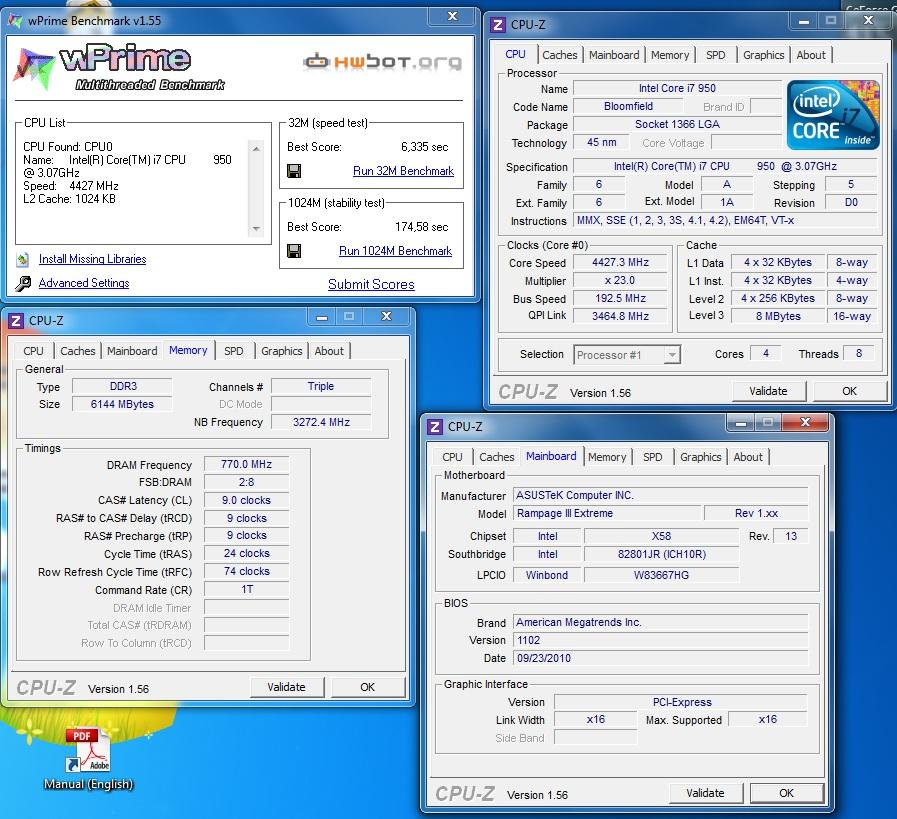The image size is (897, 819).
Task: Click the CPU-Z title icon in the Mainboard window
Action: 435,427
